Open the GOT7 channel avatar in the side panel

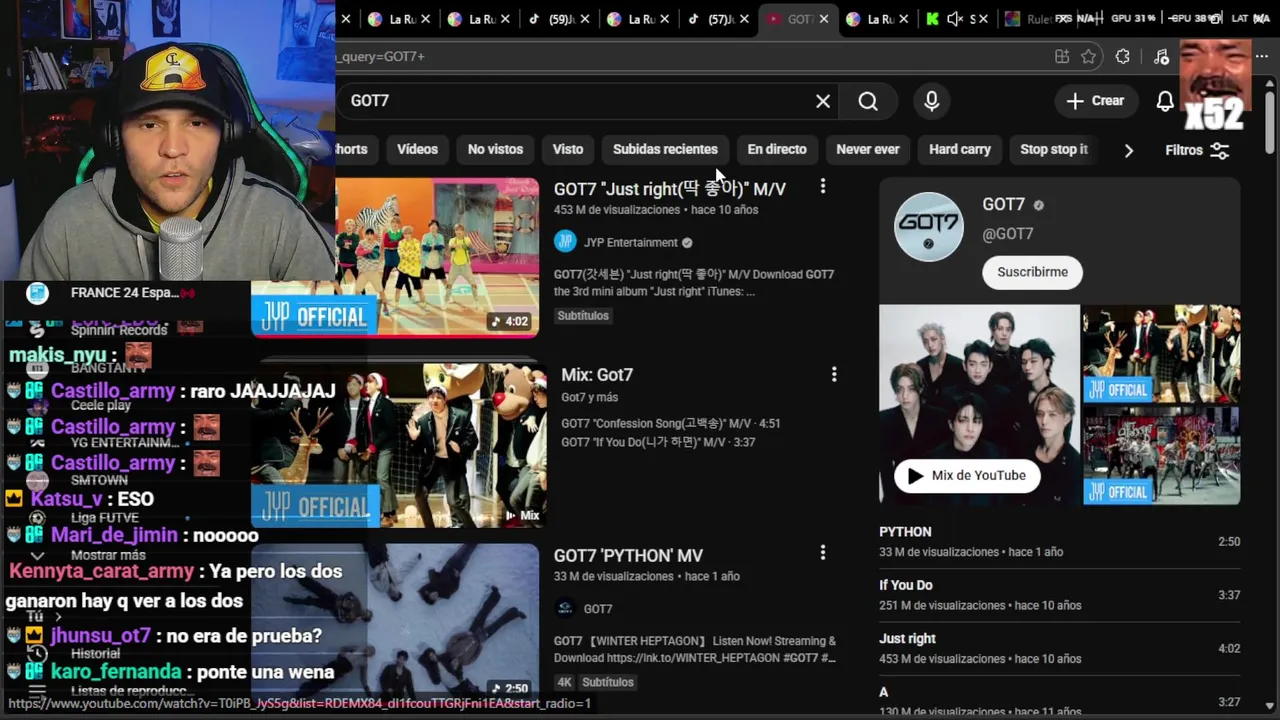pyautogui.click(x=929, y=227)
